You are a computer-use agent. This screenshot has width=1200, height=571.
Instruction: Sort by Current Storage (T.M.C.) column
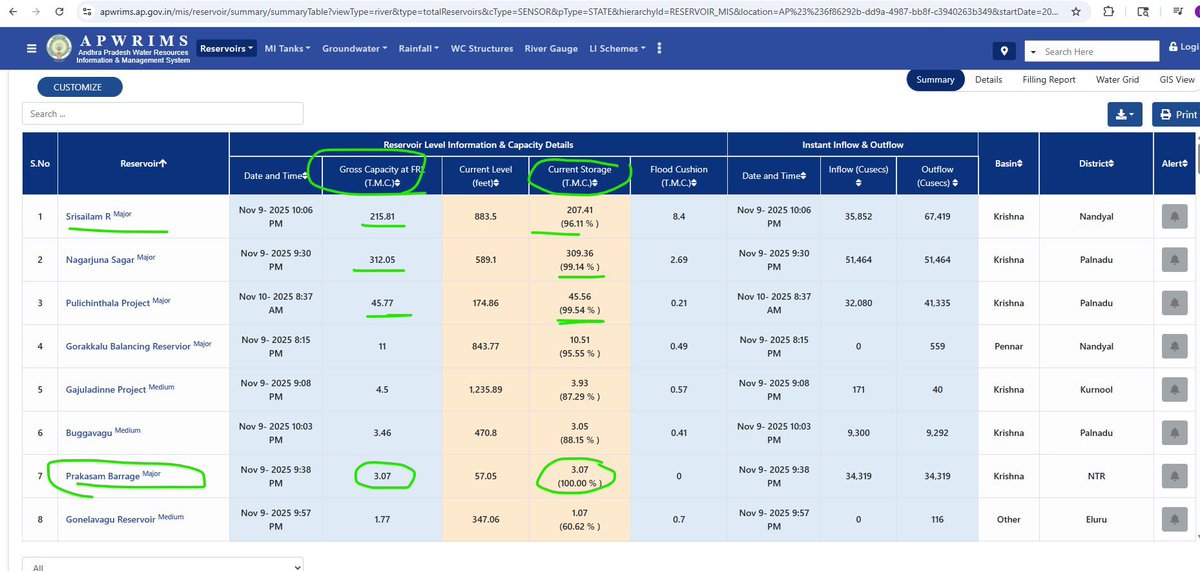pyautogui.click(x=580, y=176)
